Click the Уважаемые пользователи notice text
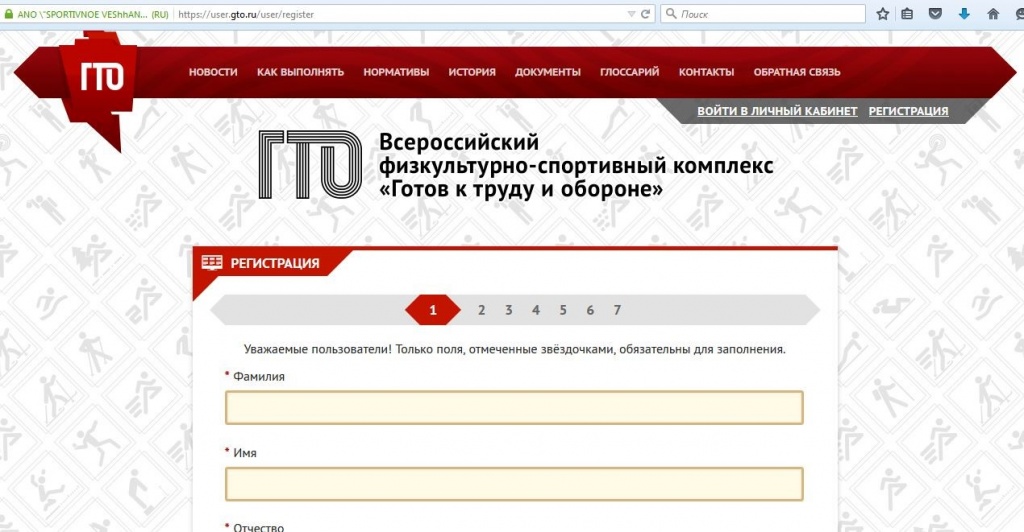Viewport: 1024px width, 532px height. coord(515,349)
